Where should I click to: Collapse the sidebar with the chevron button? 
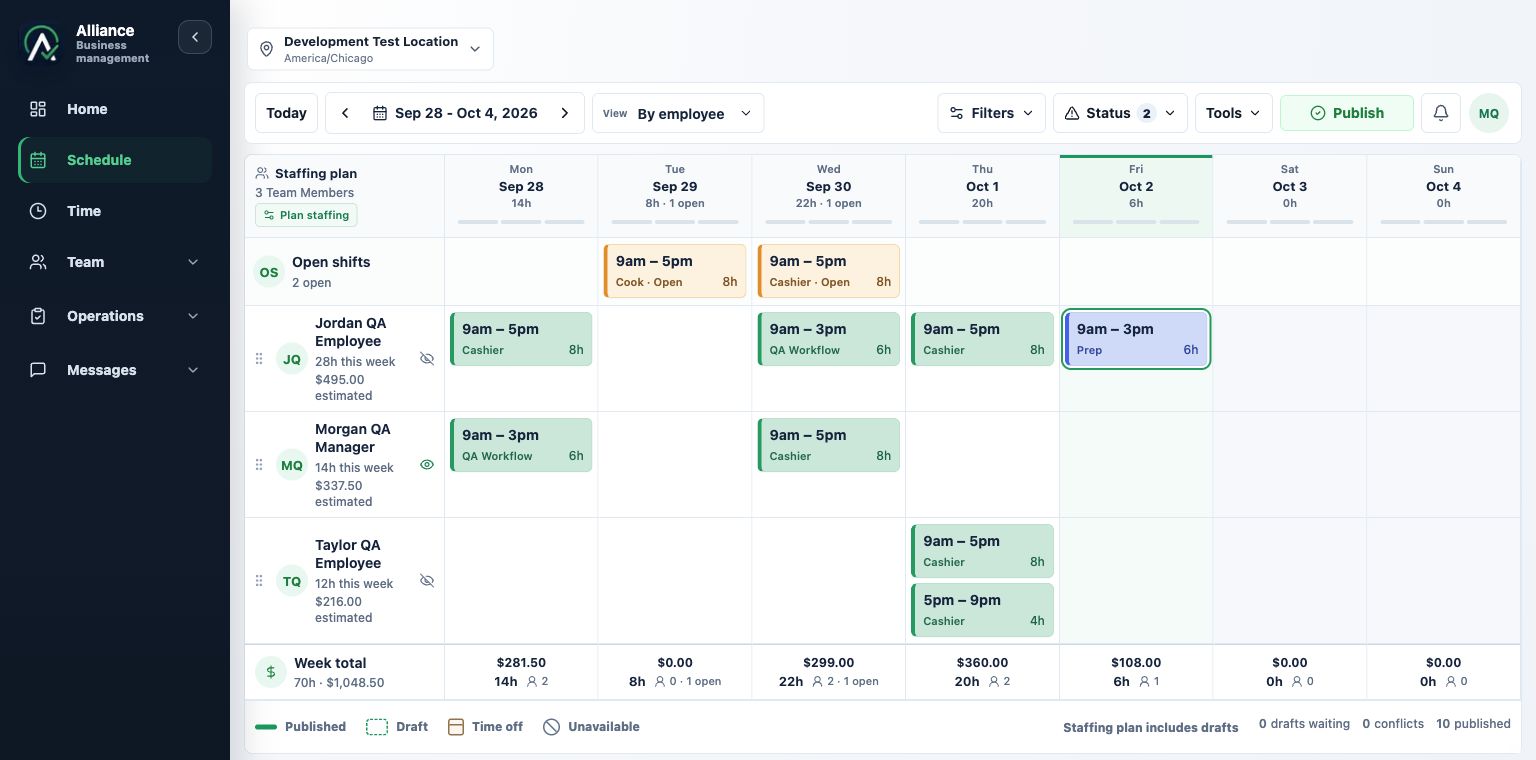195,37
